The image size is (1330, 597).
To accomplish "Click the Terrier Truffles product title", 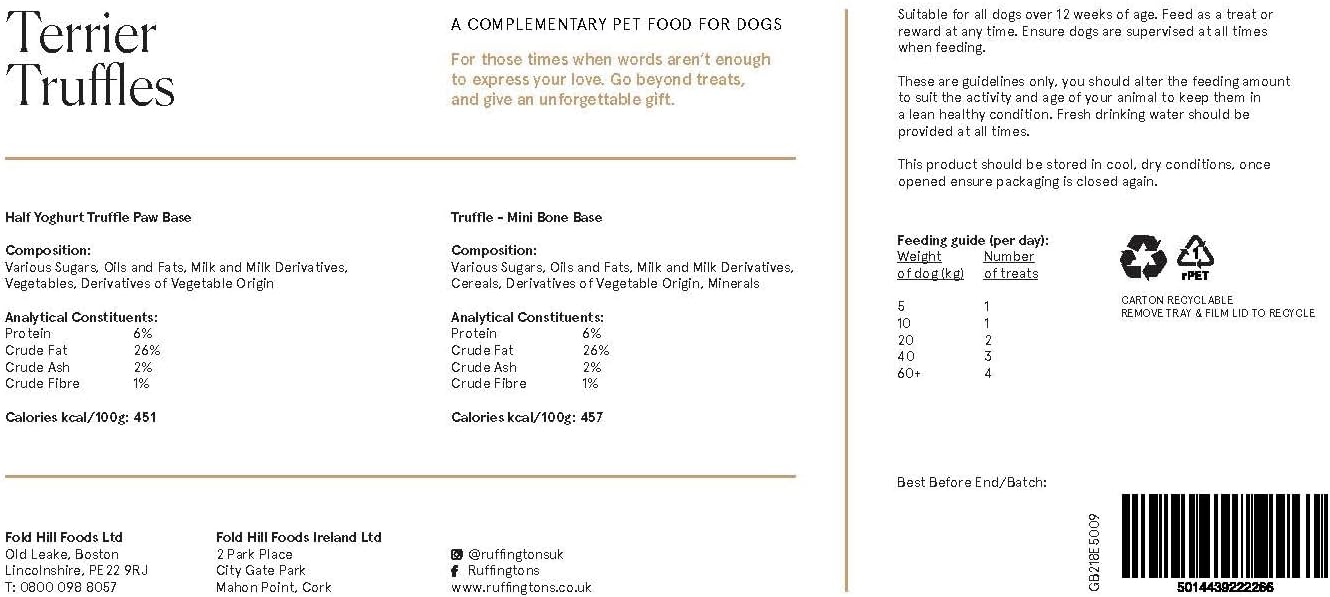I will [90, 60].
